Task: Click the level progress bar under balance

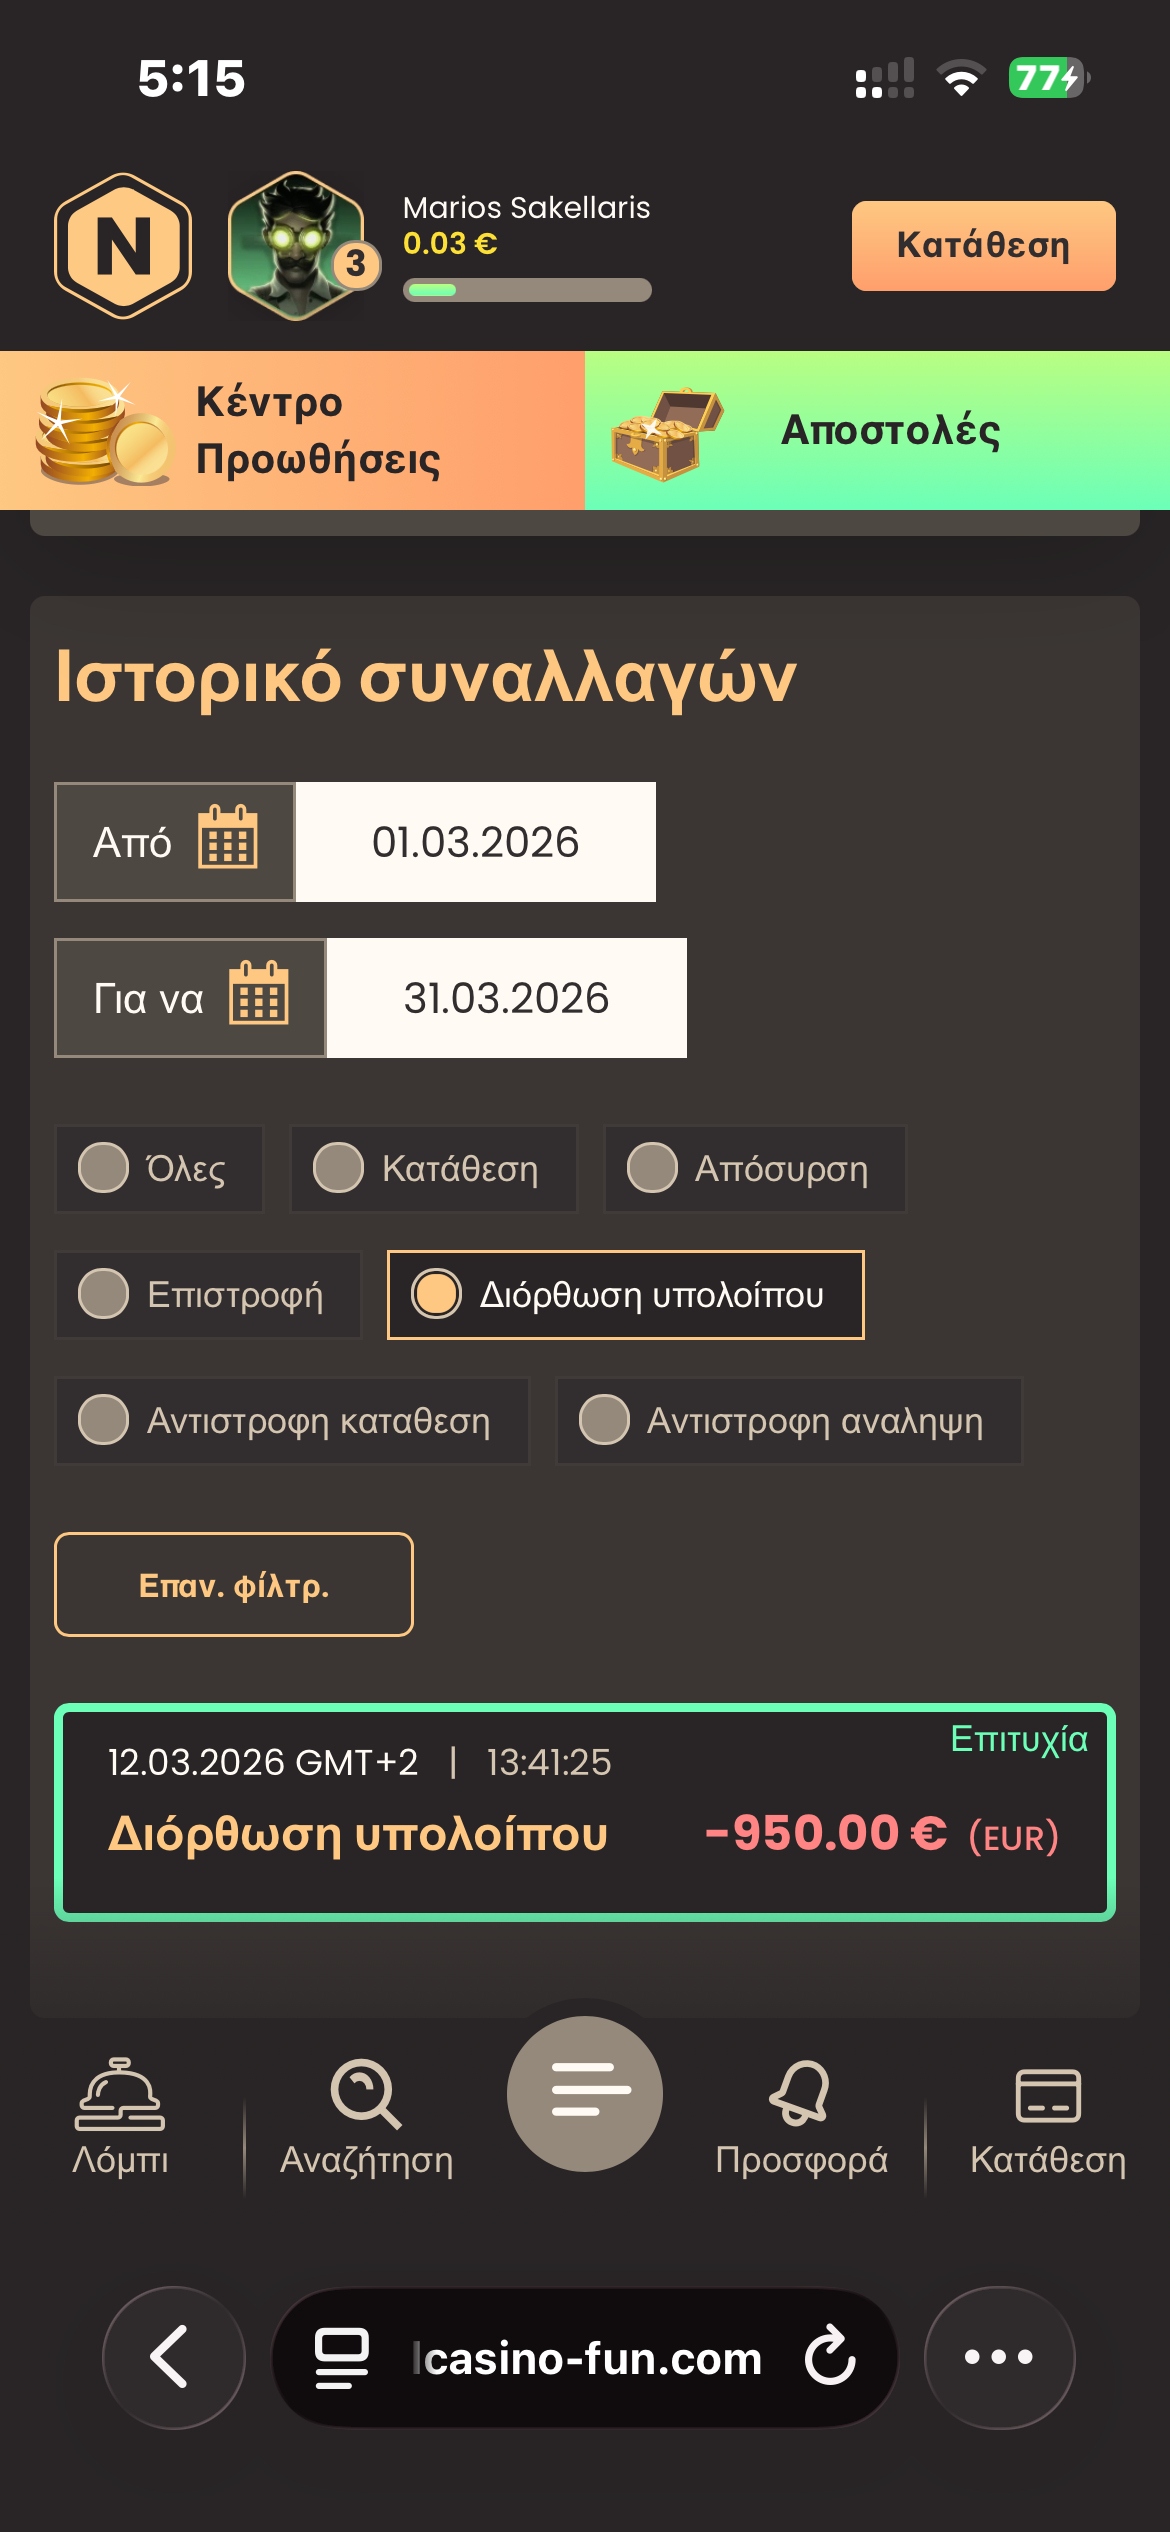Action: tap(527, 290)
